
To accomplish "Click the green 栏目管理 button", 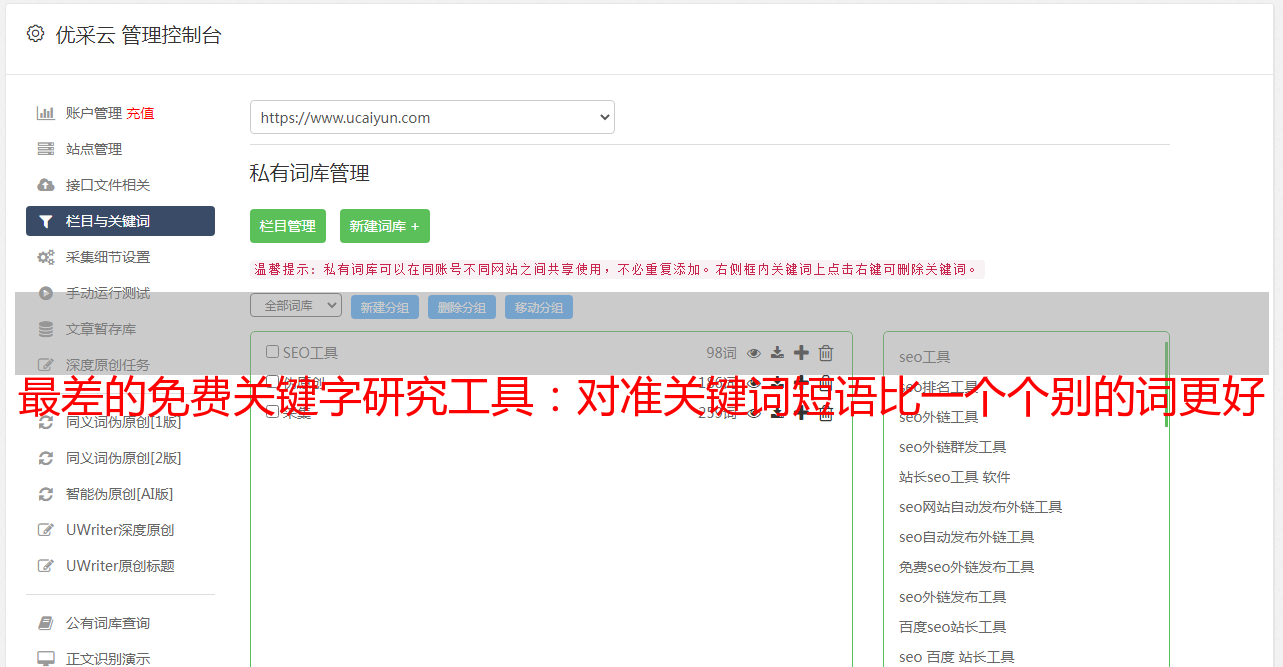I will (288, 226).
